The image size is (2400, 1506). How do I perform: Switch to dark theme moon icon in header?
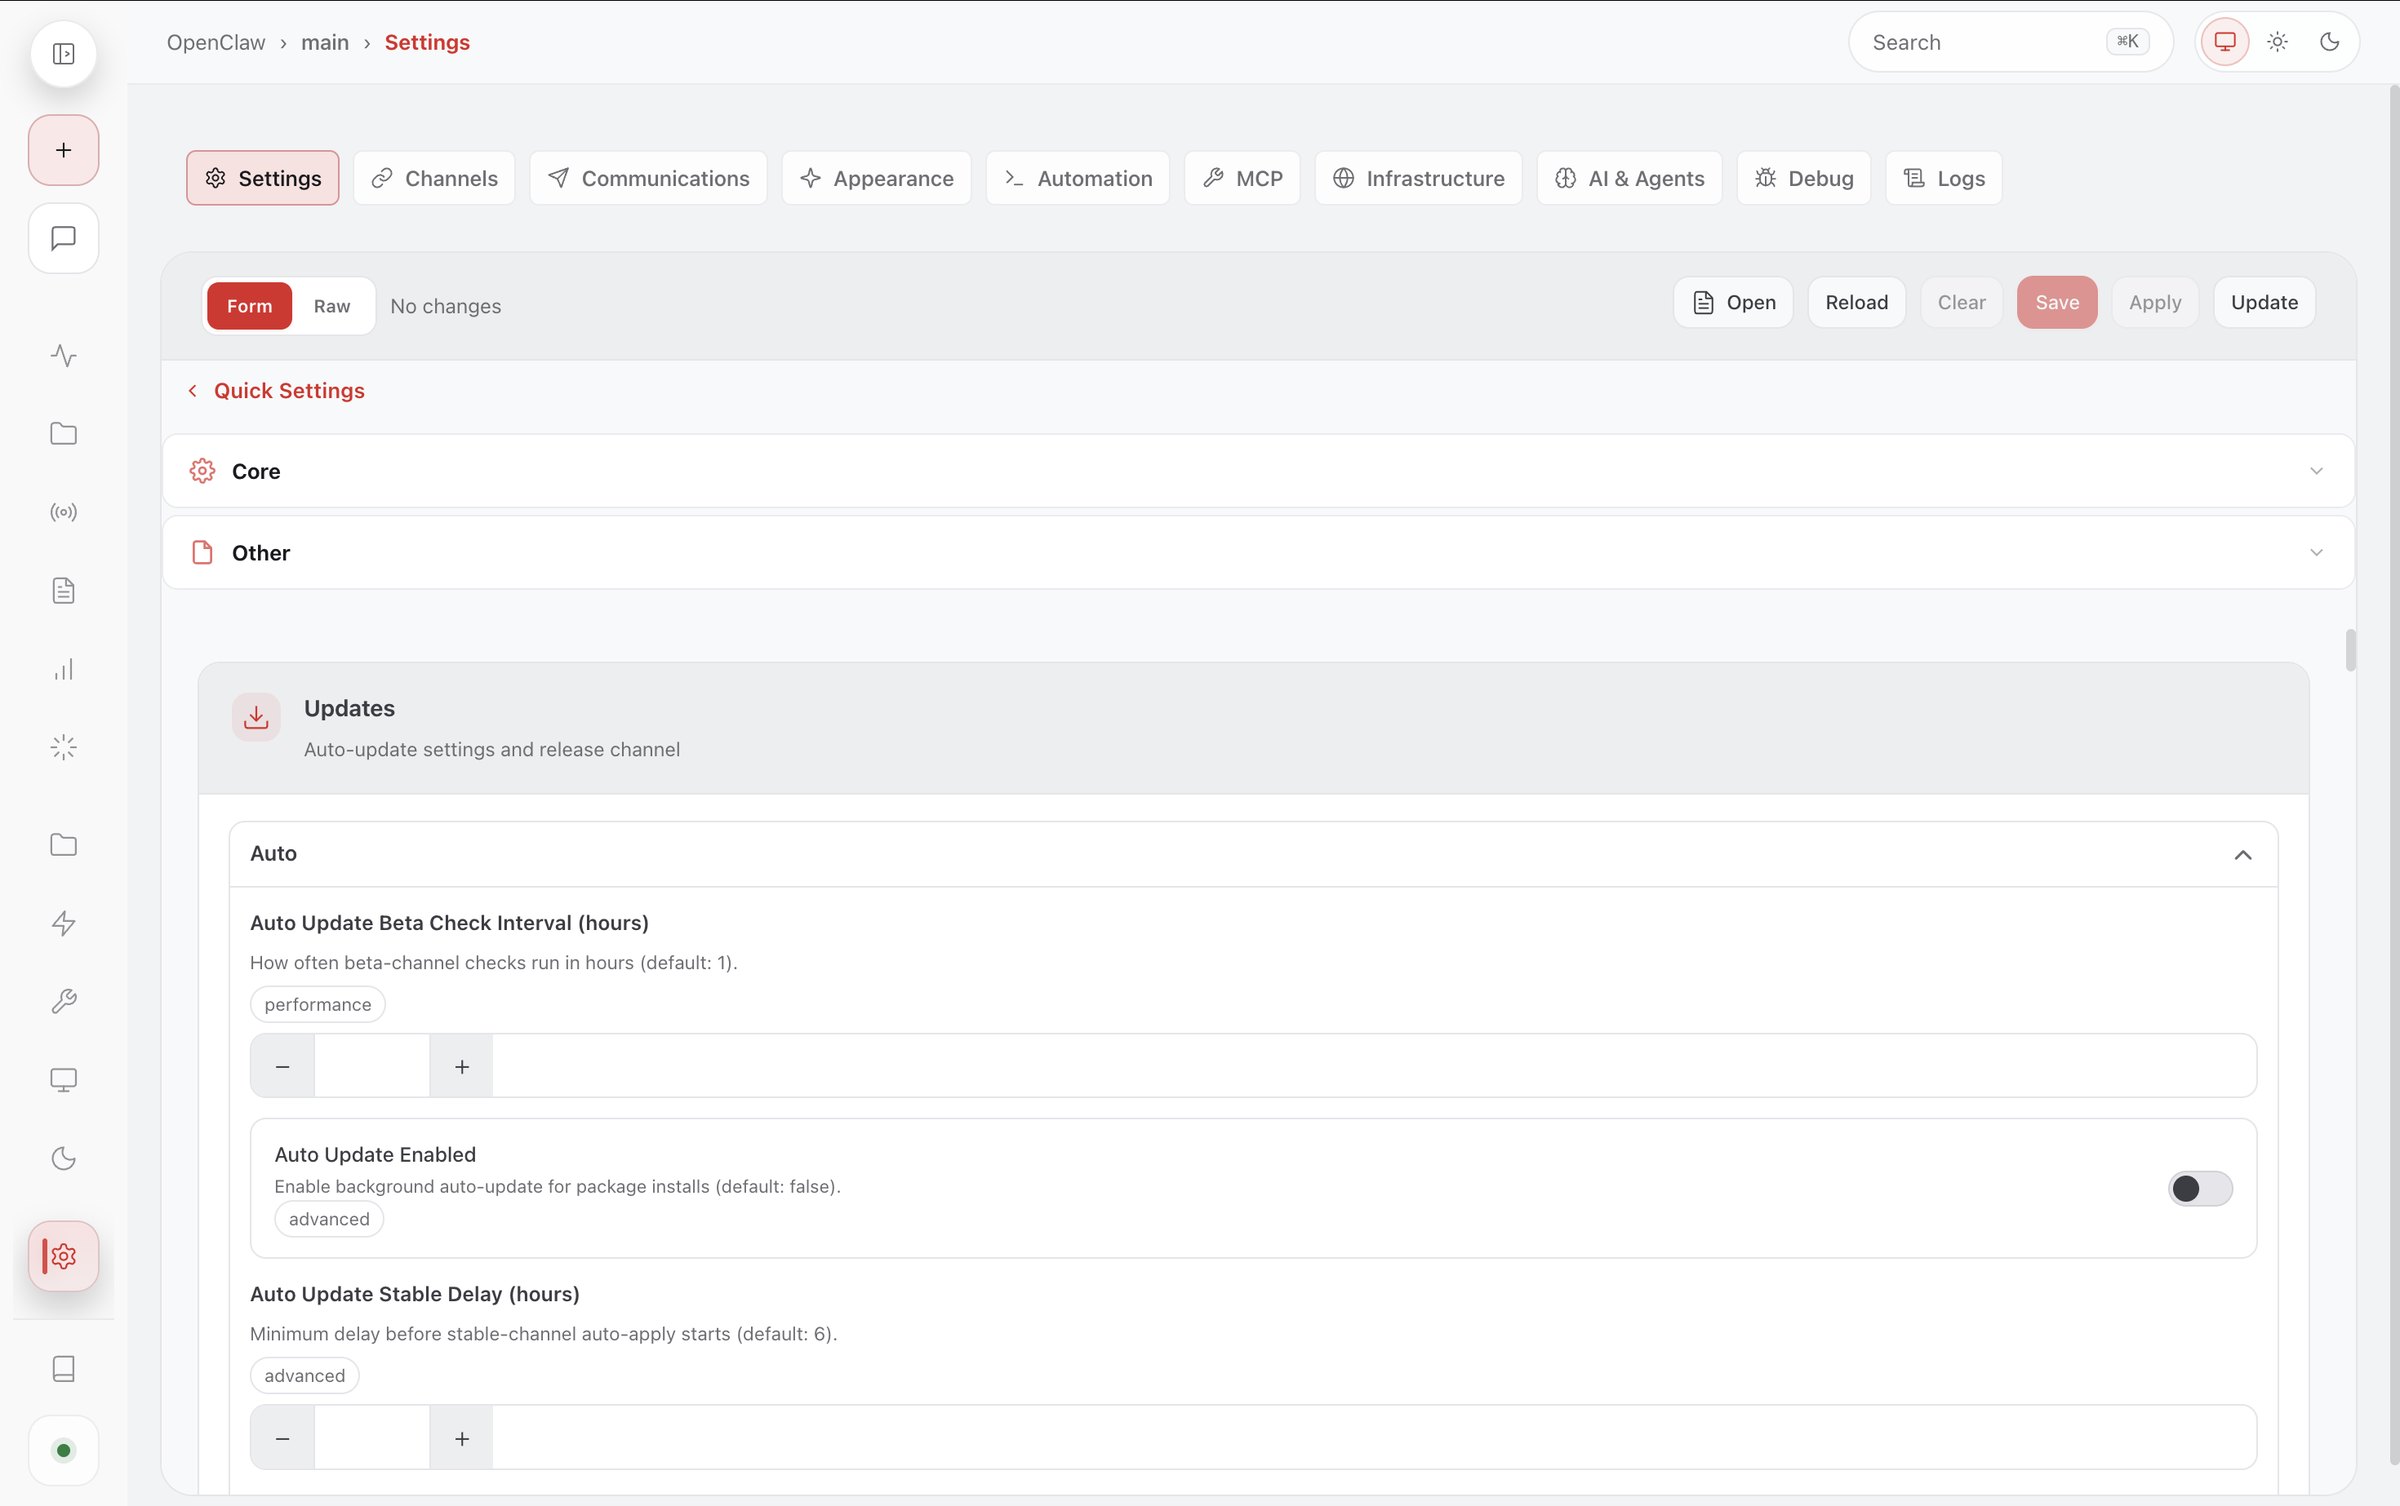[2329, 42]
